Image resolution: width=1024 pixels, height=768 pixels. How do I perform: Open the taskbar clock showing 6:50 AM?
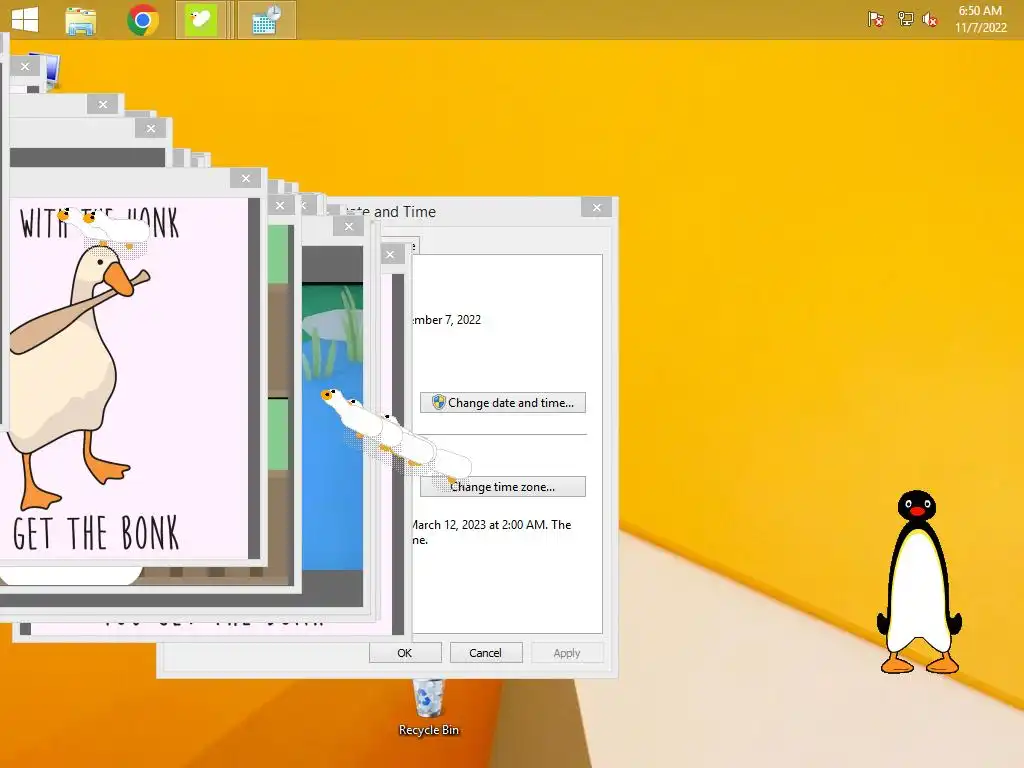(980, 19)
